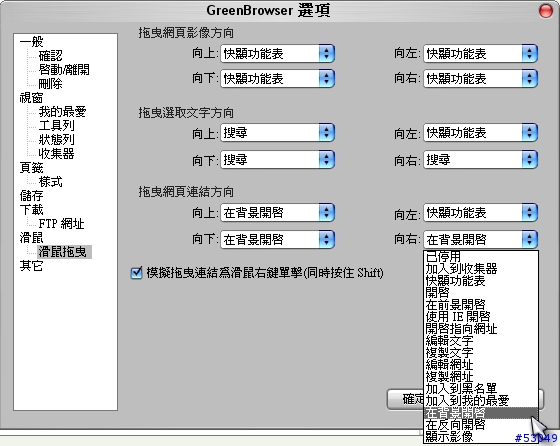Select 我的最愛 in the options tree
Image resolution: width=560 pixels, height=446 pixels.
(62, 111)
